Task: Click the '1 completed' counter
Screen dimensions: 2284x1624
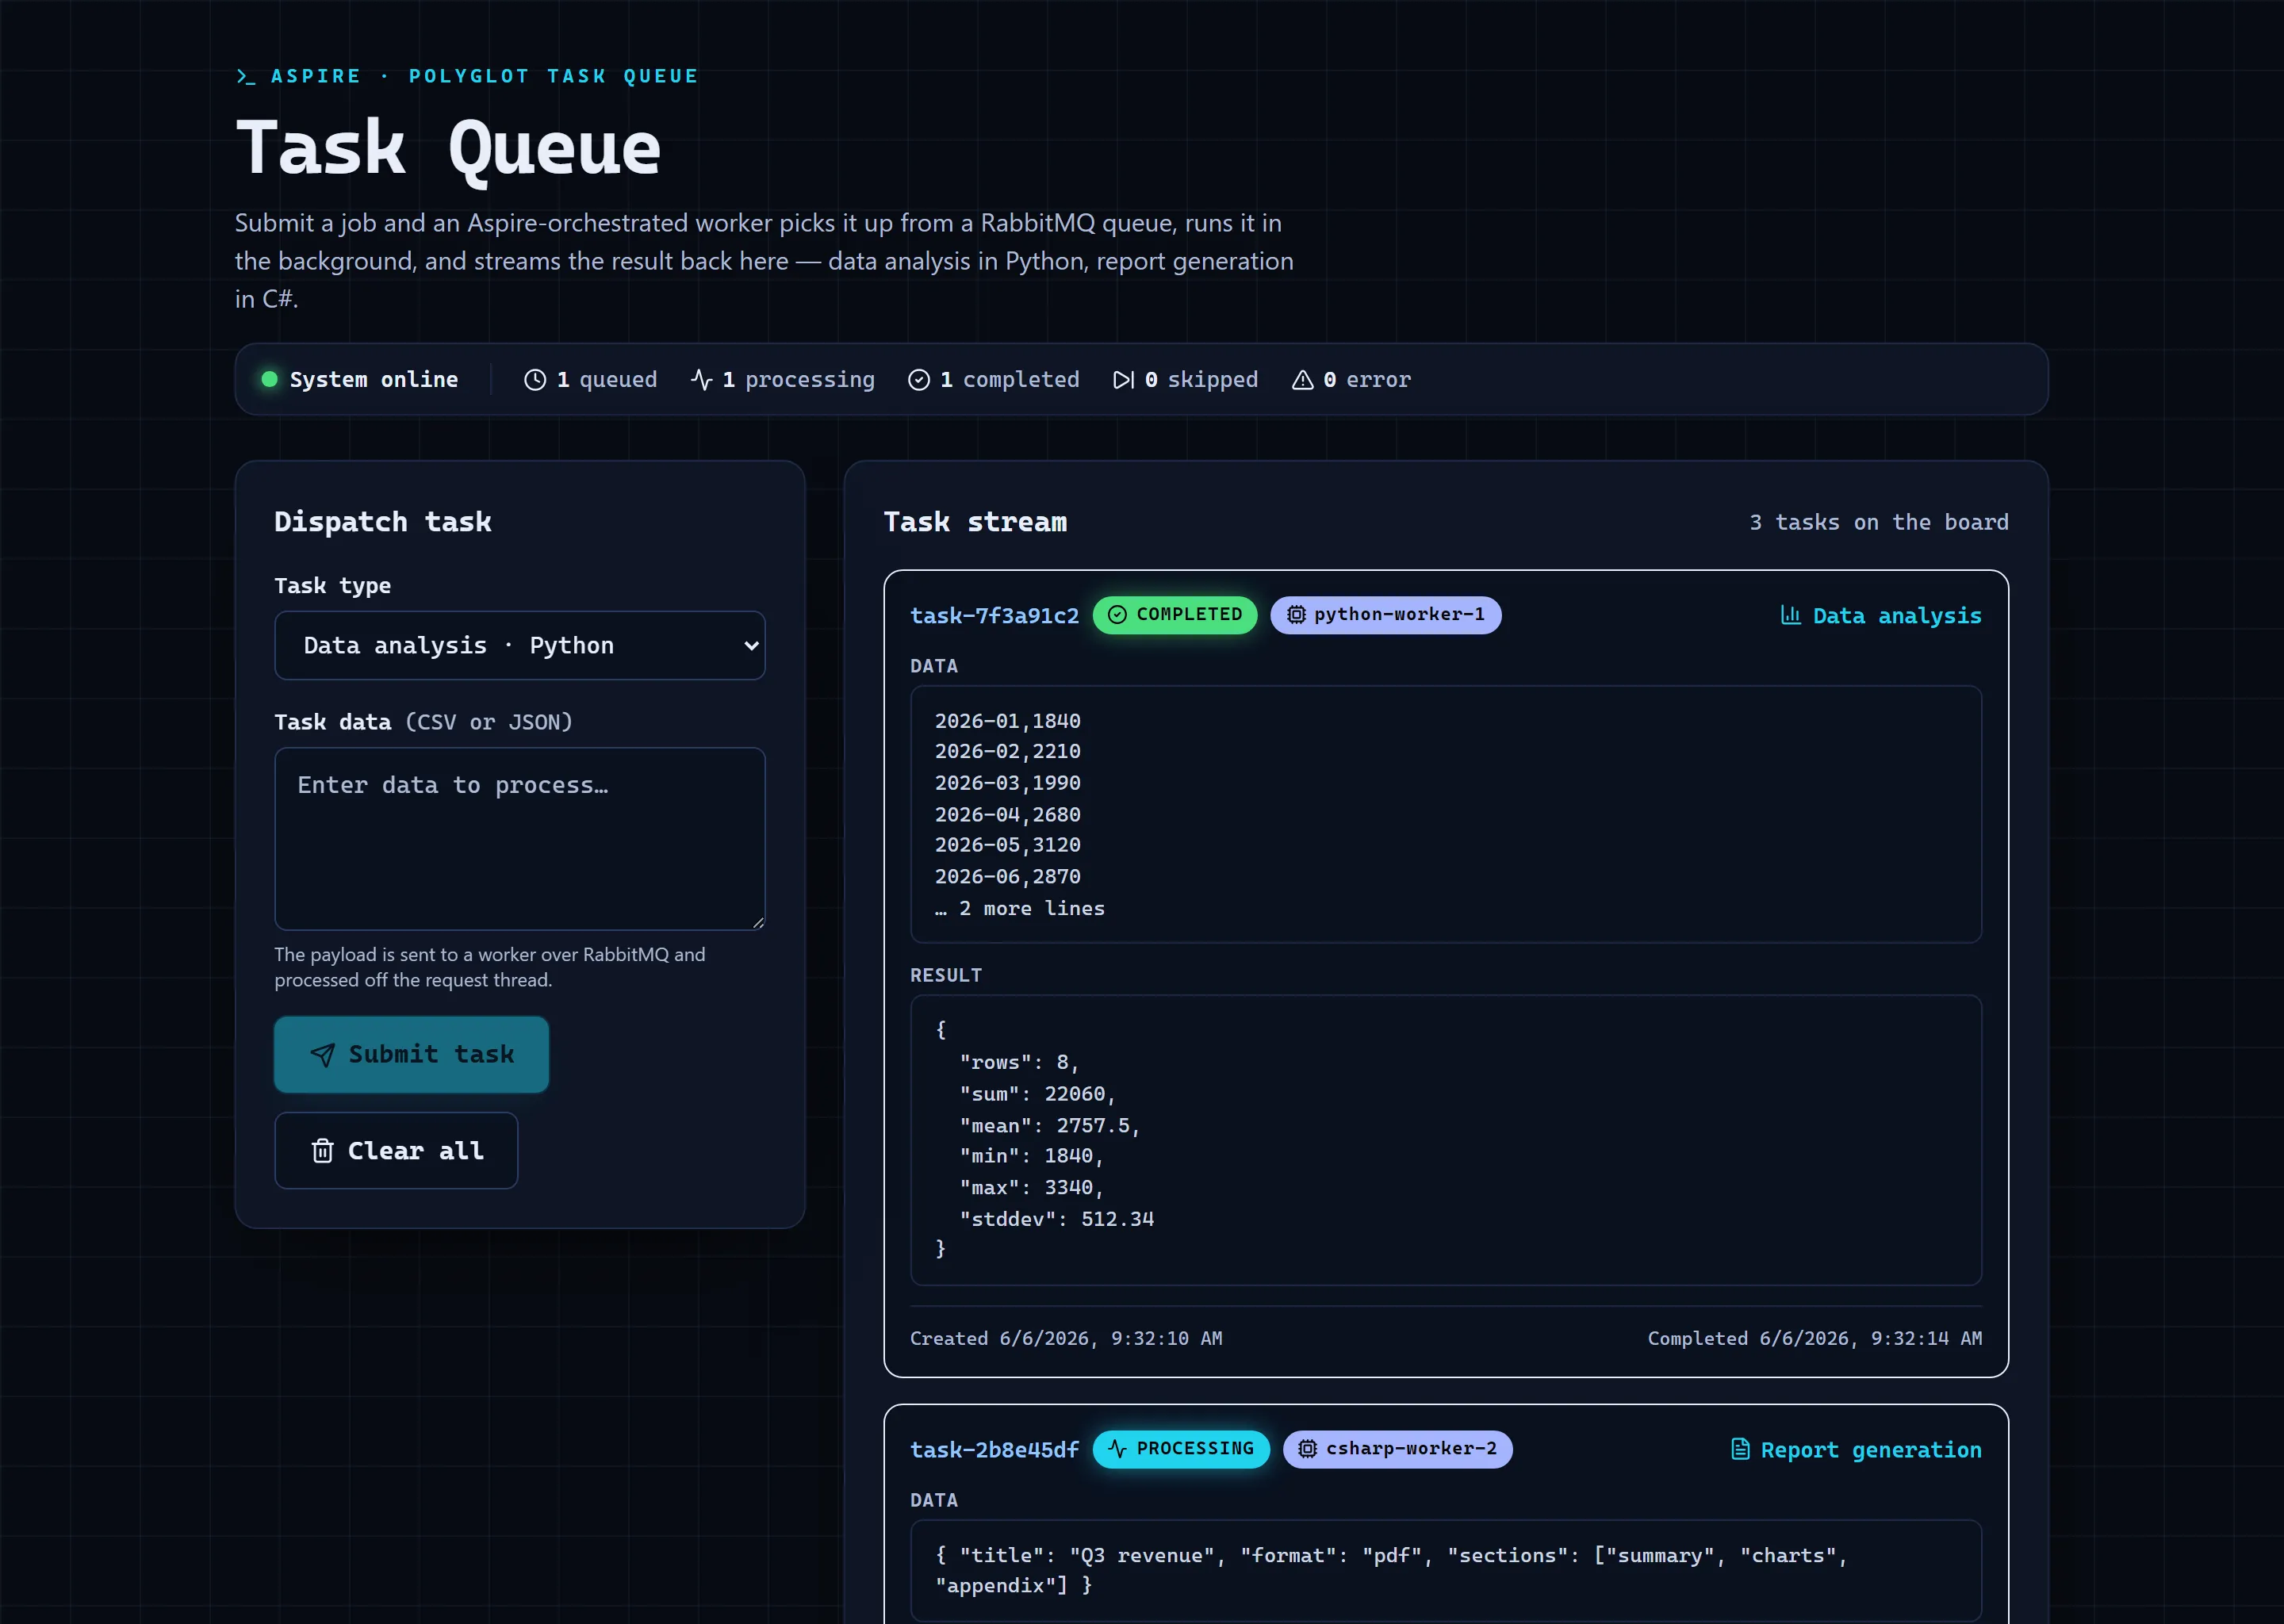Action: click(993, 380)
